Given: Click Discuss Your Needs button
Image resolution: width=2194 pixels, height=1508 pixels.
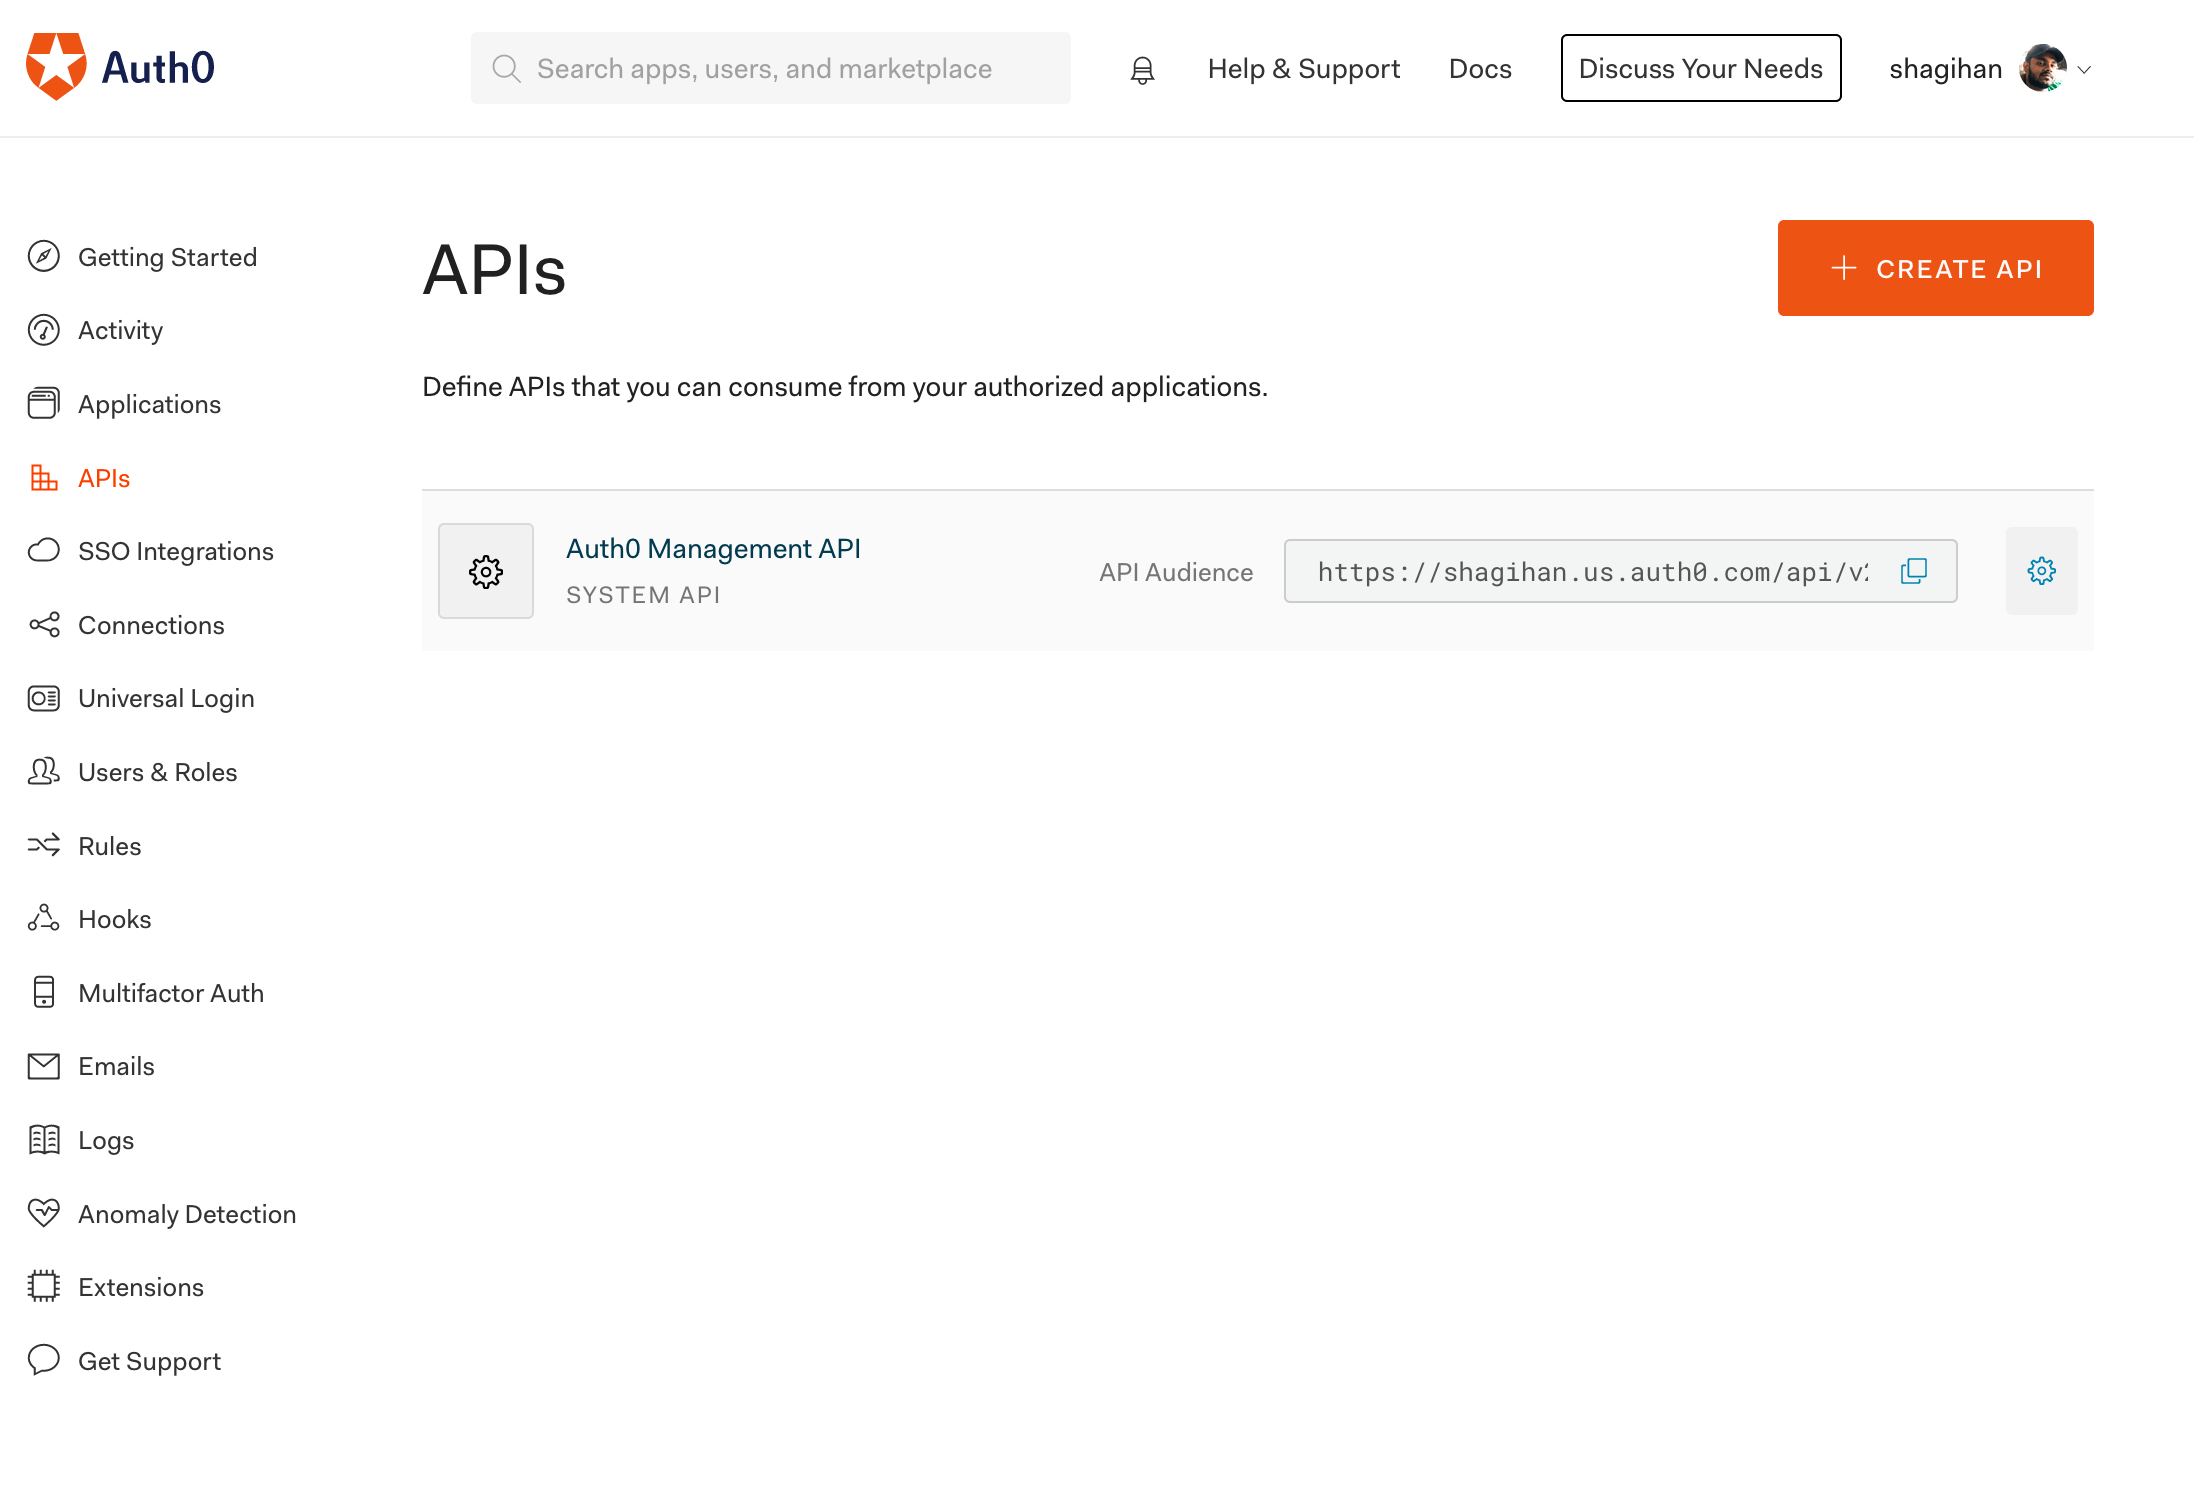Looking at the screenshot, I should click(x=1700, y=68).
